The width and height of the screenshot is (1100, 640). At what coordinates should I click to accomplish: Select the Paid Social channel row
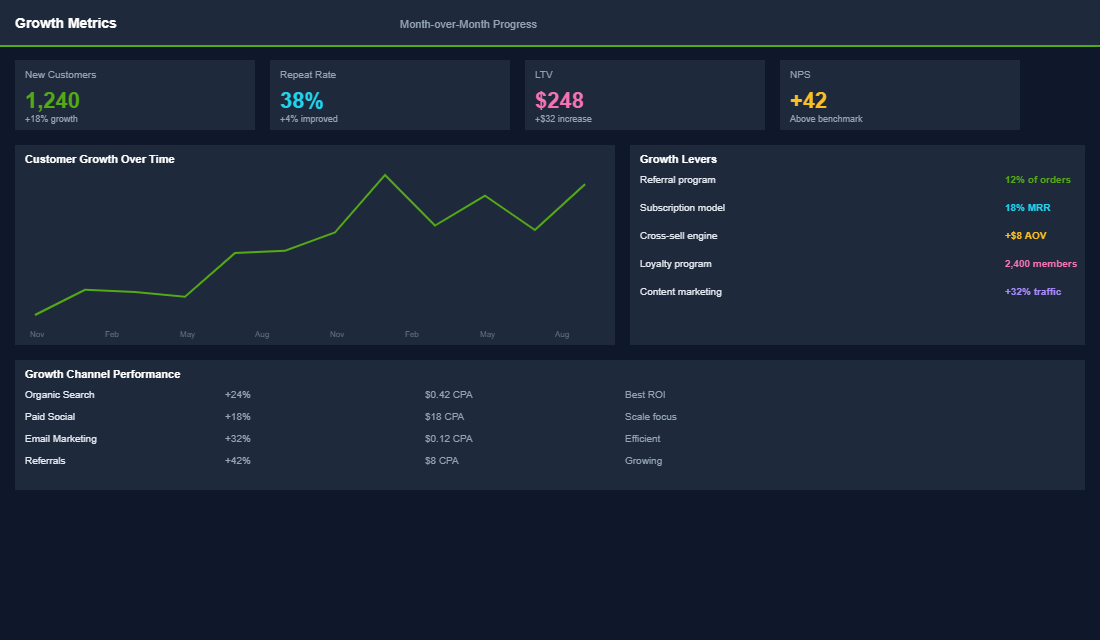click(50, 416)
